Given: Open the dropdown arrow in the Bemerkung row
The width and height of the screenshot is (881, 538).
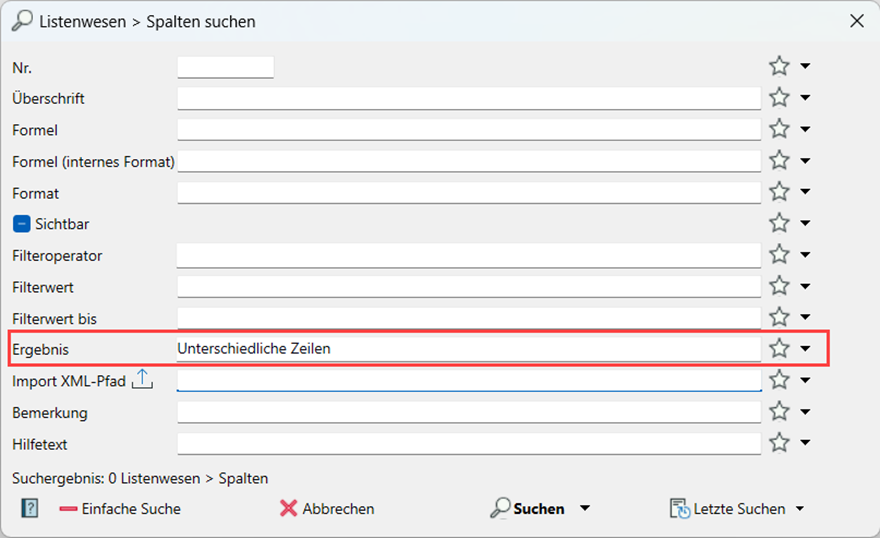Looking at the screenshot, I should [x=805, y=412].
